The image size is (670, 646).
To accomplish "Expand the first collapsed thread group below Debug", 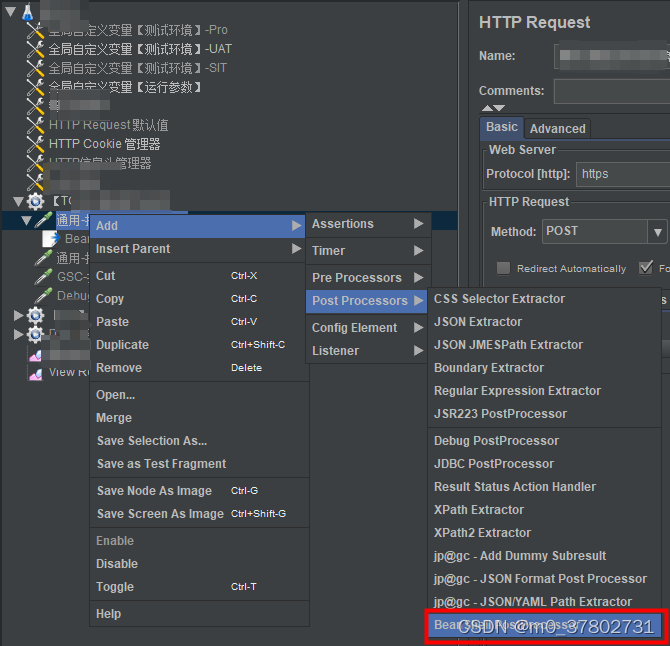I will pos(18,315).
